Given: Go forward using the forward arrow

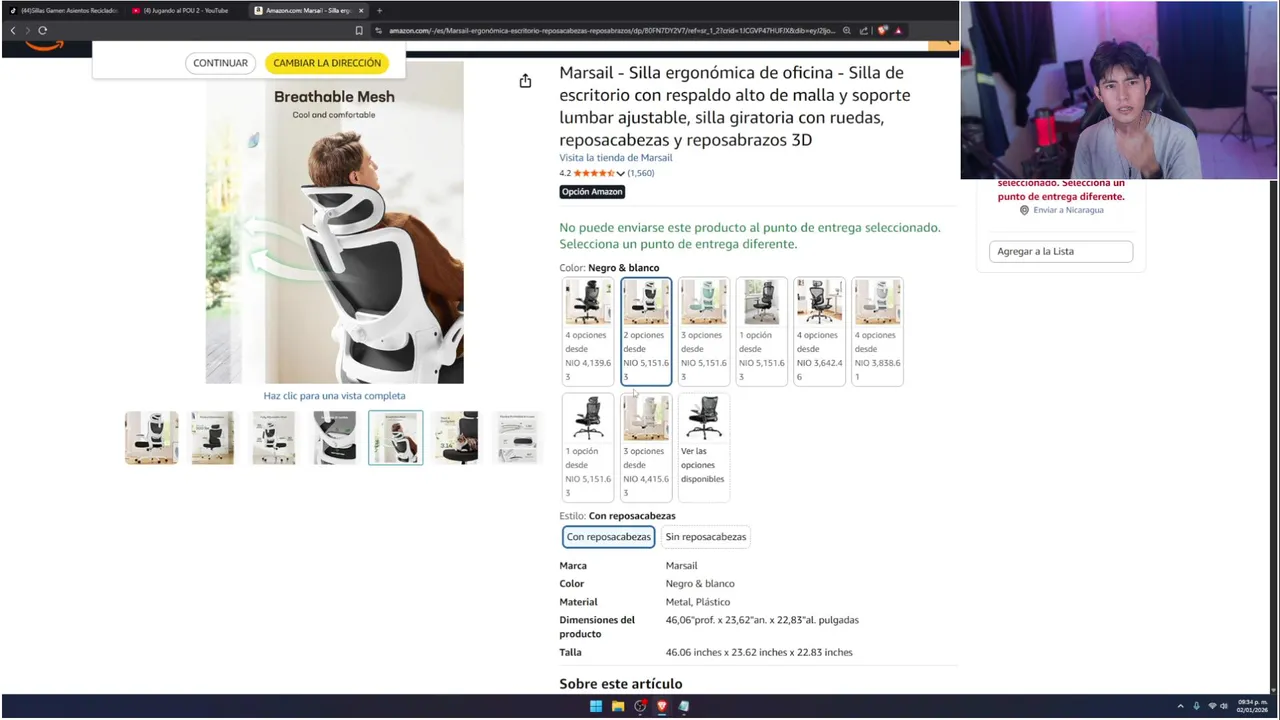Looking at the screenshot, I should 27,30.
